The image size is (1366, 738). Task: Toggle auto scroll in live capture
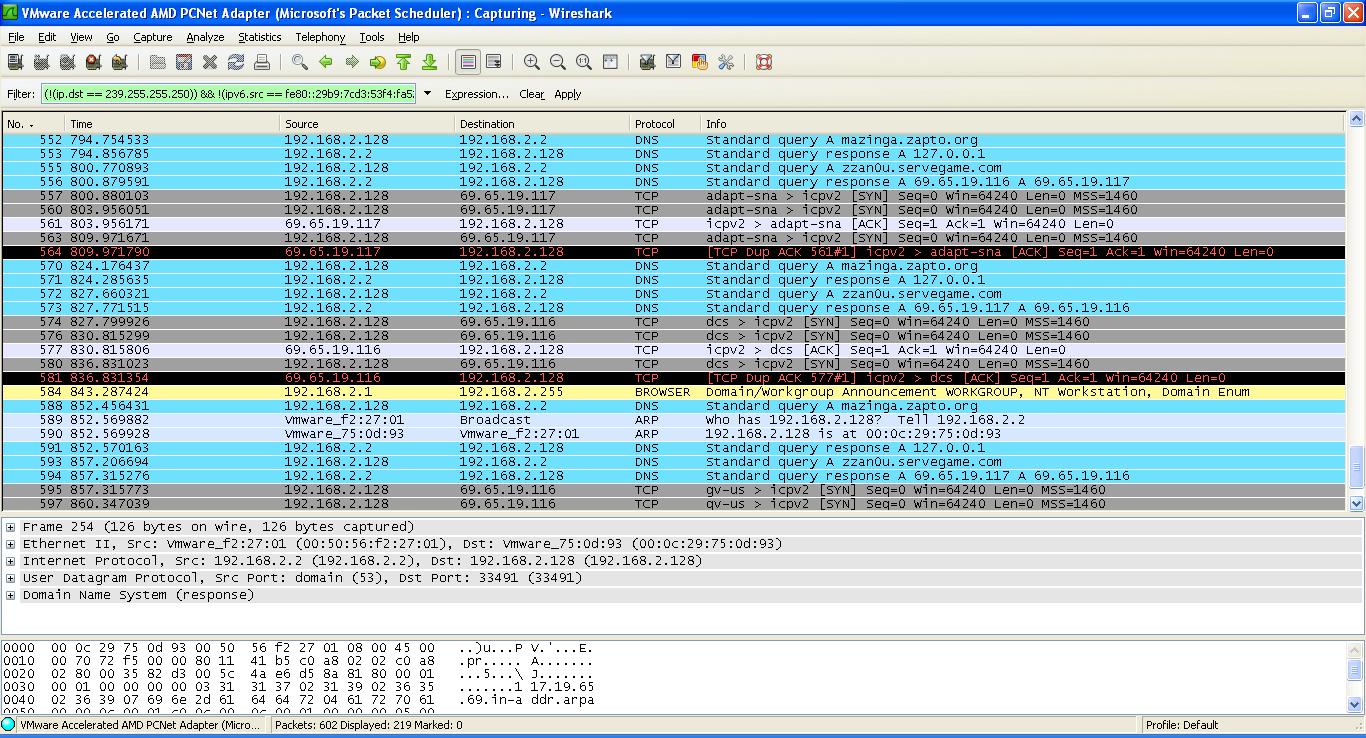tap(494, 62)
